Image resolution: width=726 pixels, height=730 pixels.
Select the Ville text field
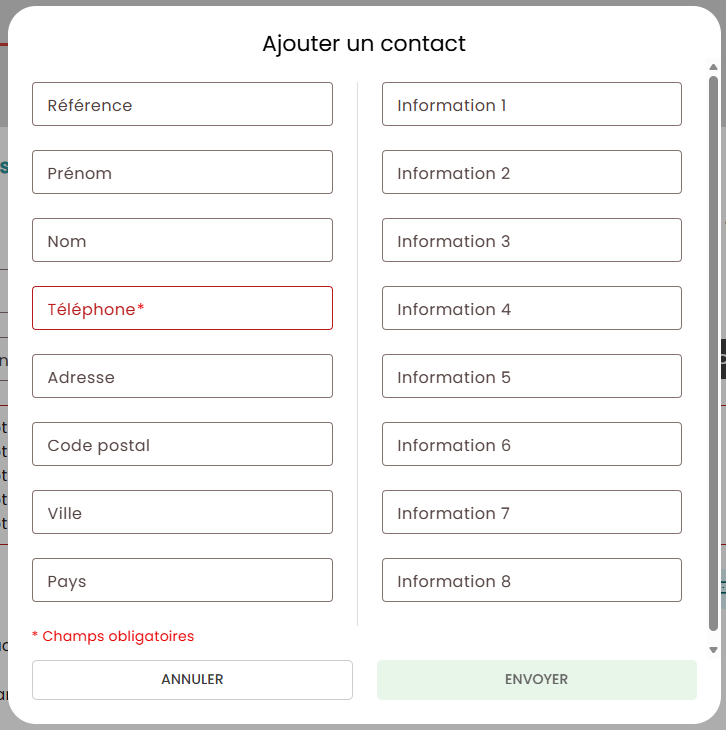182,512
